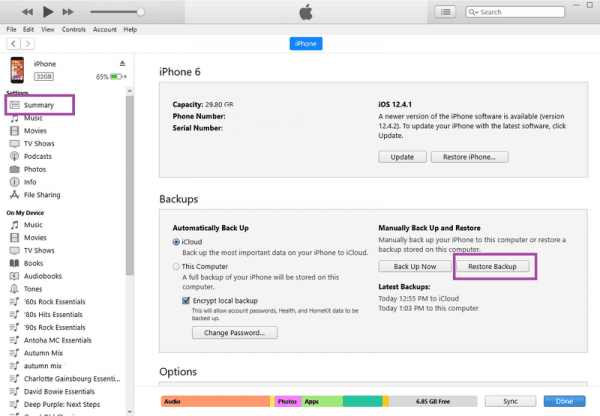The image size is (600, 416).
Task: Click sidebar scrollbar up arrow
Action: (x=130, y=91)
